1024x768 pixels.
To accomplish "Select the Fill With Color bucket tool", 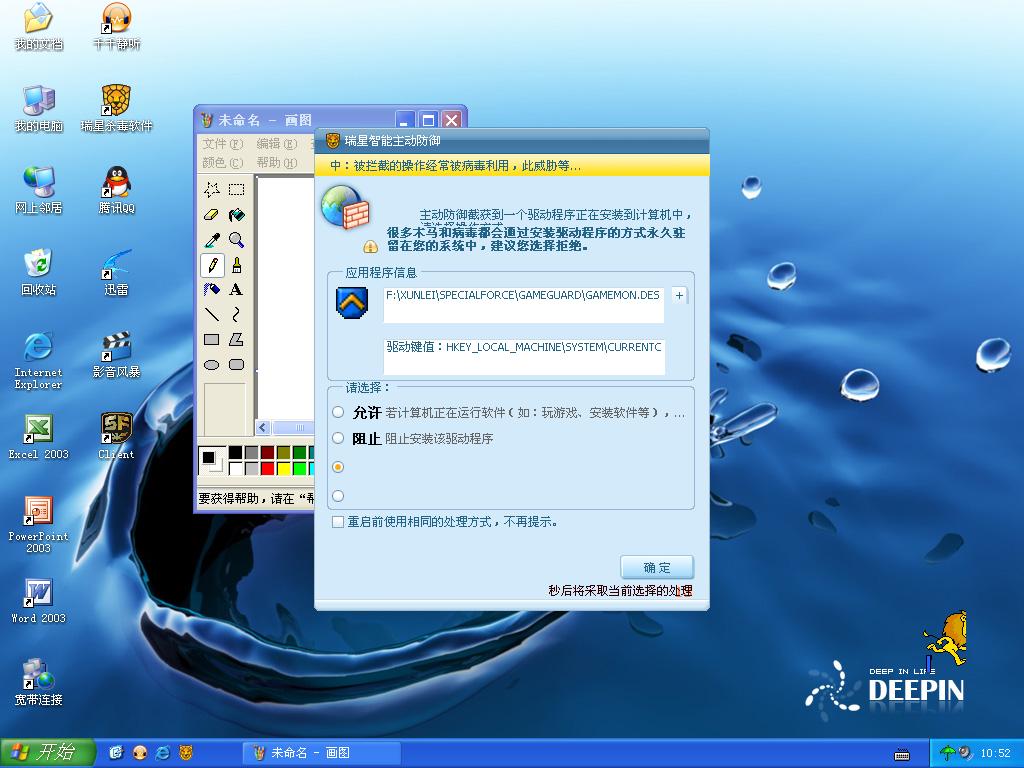I will [x=237, y=214].
